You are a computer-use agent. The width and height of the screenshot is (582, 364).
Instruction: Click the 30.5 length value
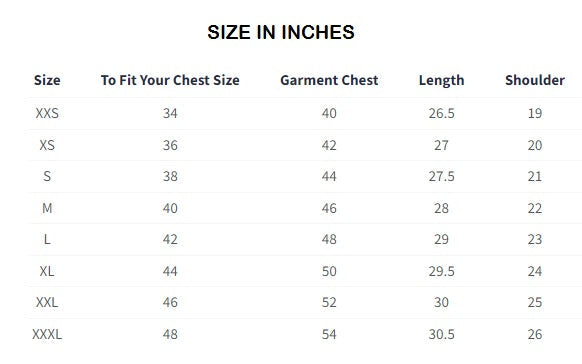441,334
